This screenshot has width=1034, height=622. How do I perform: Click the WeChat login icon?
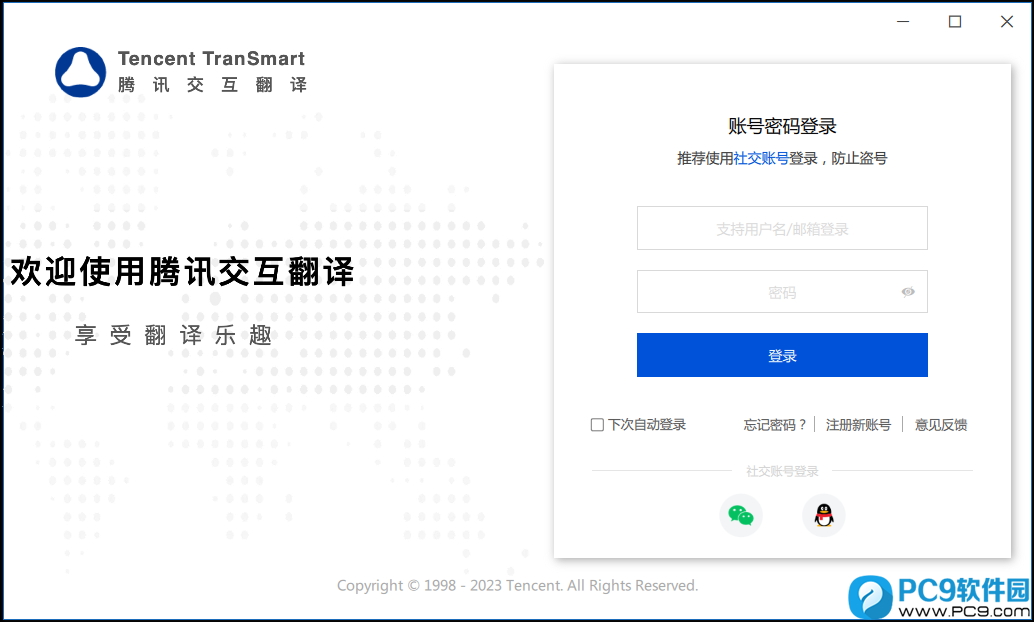(741, 515)
